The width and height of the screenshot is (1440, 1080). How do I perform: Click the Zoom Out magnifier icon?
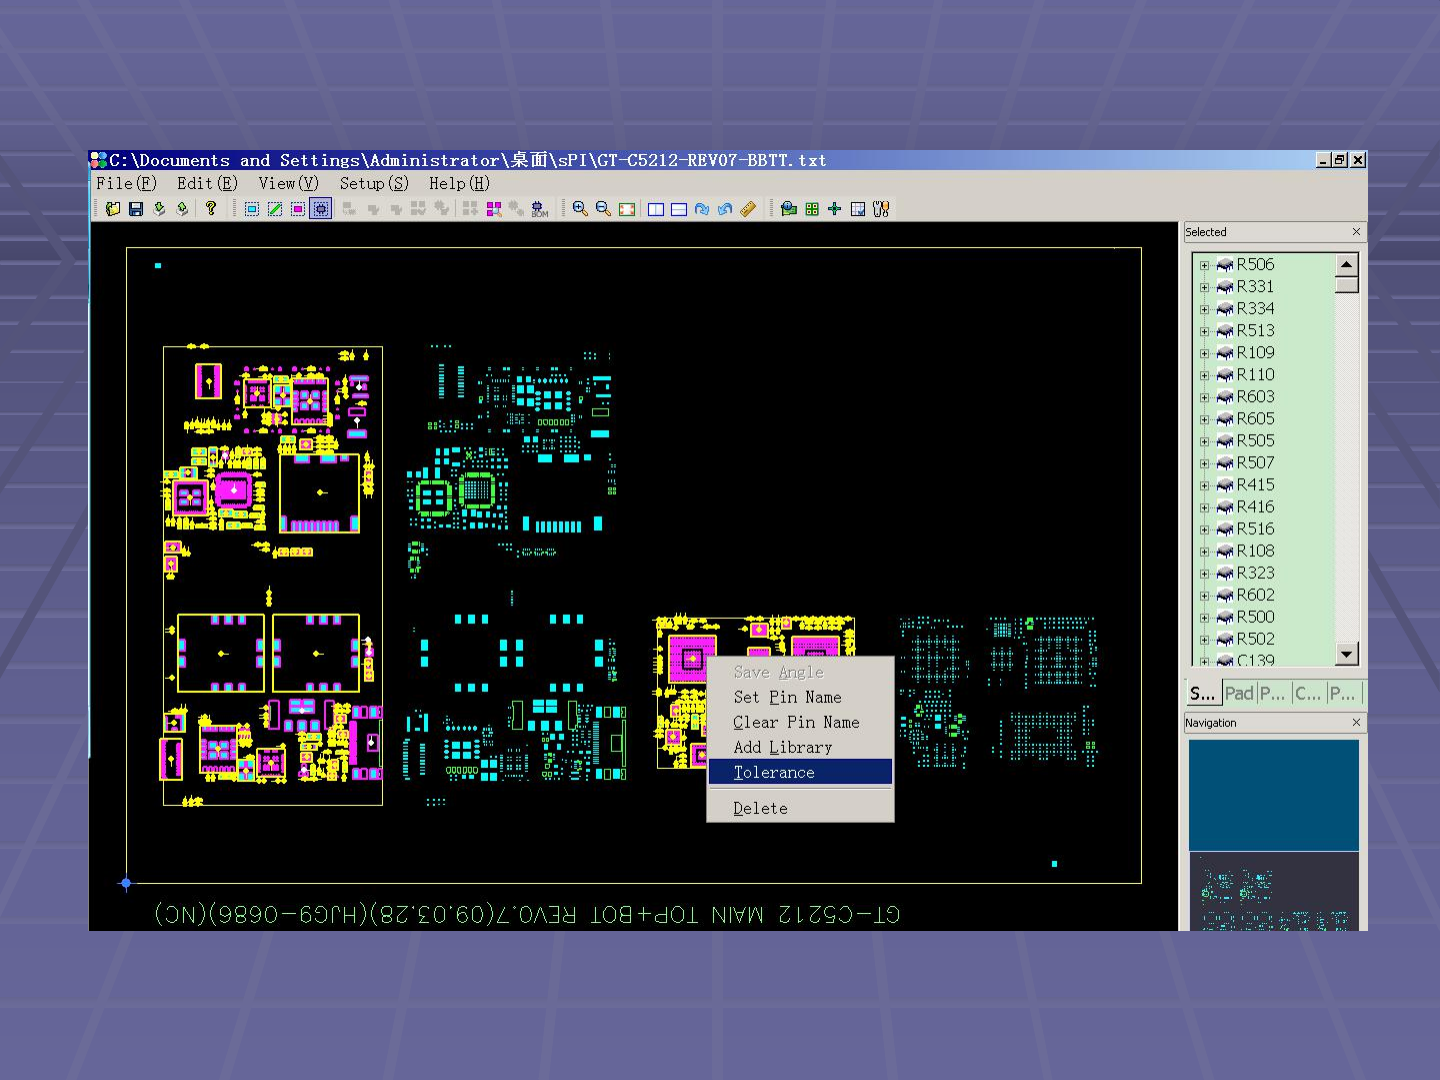coord(603,209)
